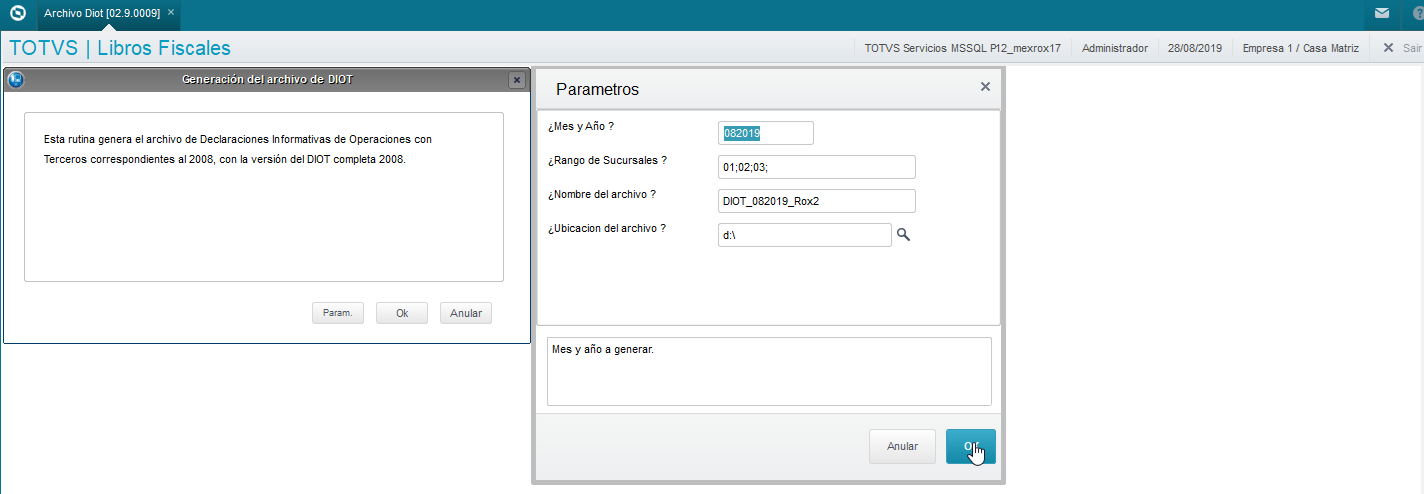Click the DIOT dialog's title bar icon

[x=16, y=80]
